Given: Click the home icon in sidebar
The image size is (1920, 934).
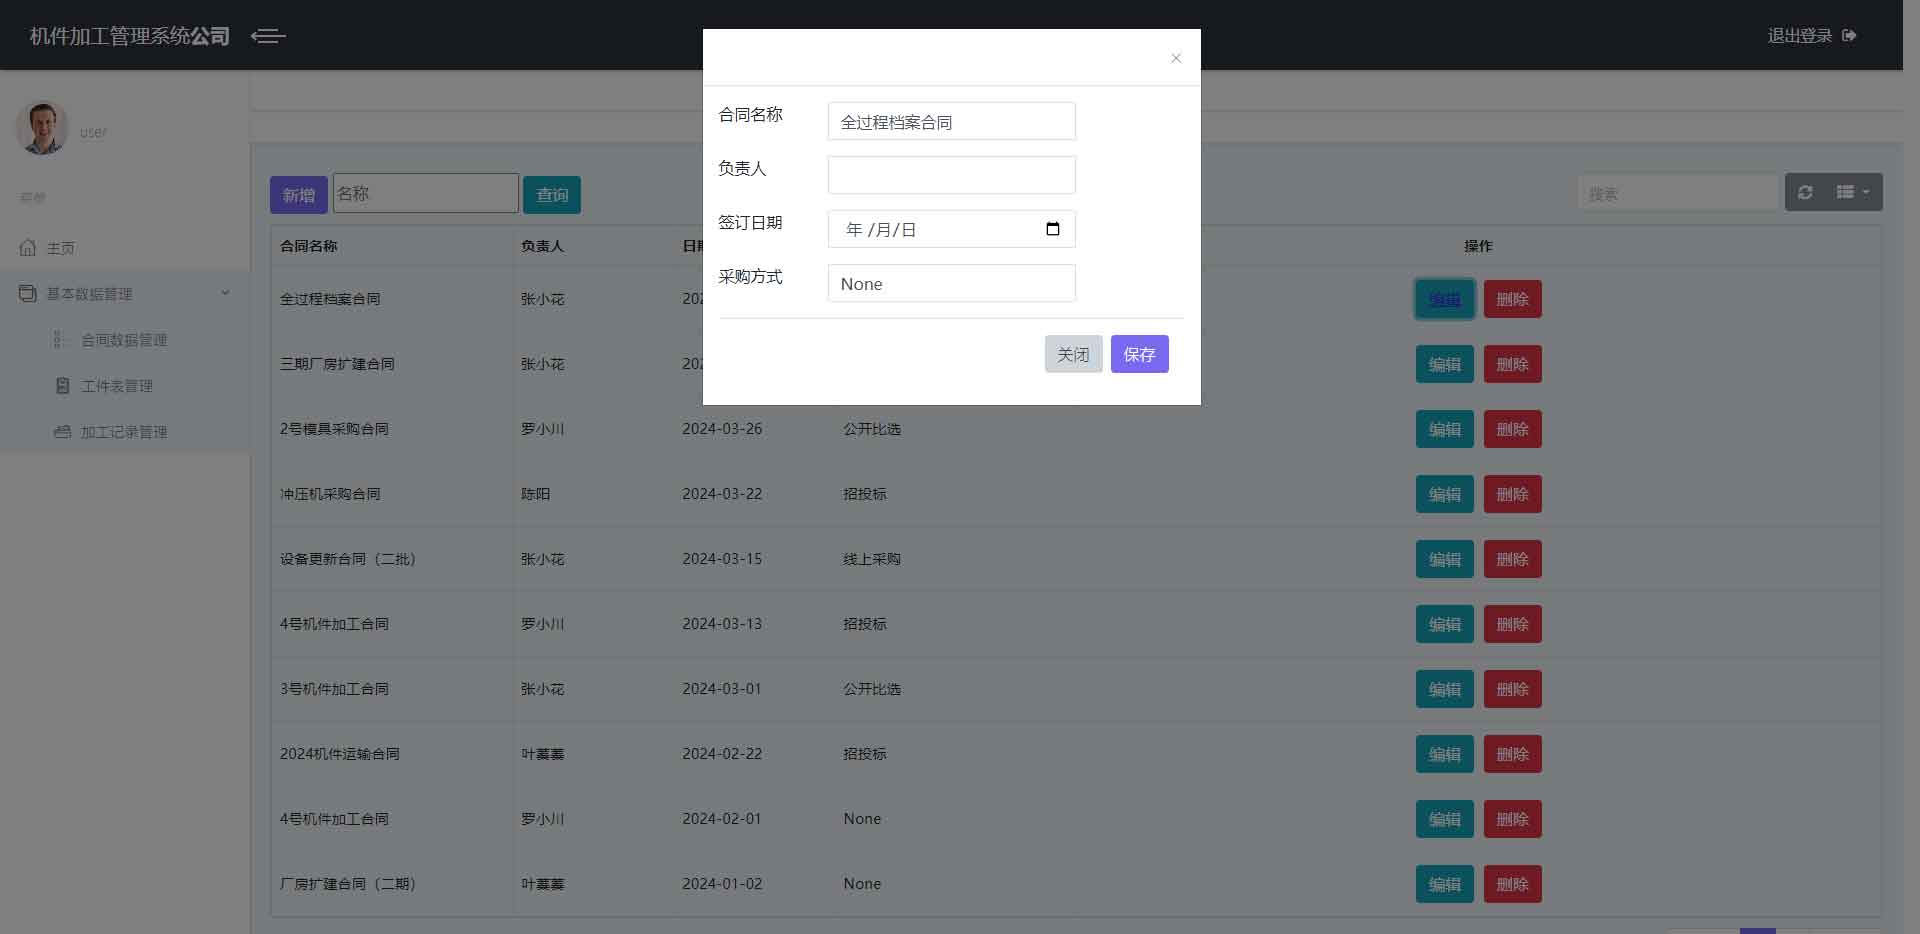Looking at the screenshot, I should tap(28, 247).
